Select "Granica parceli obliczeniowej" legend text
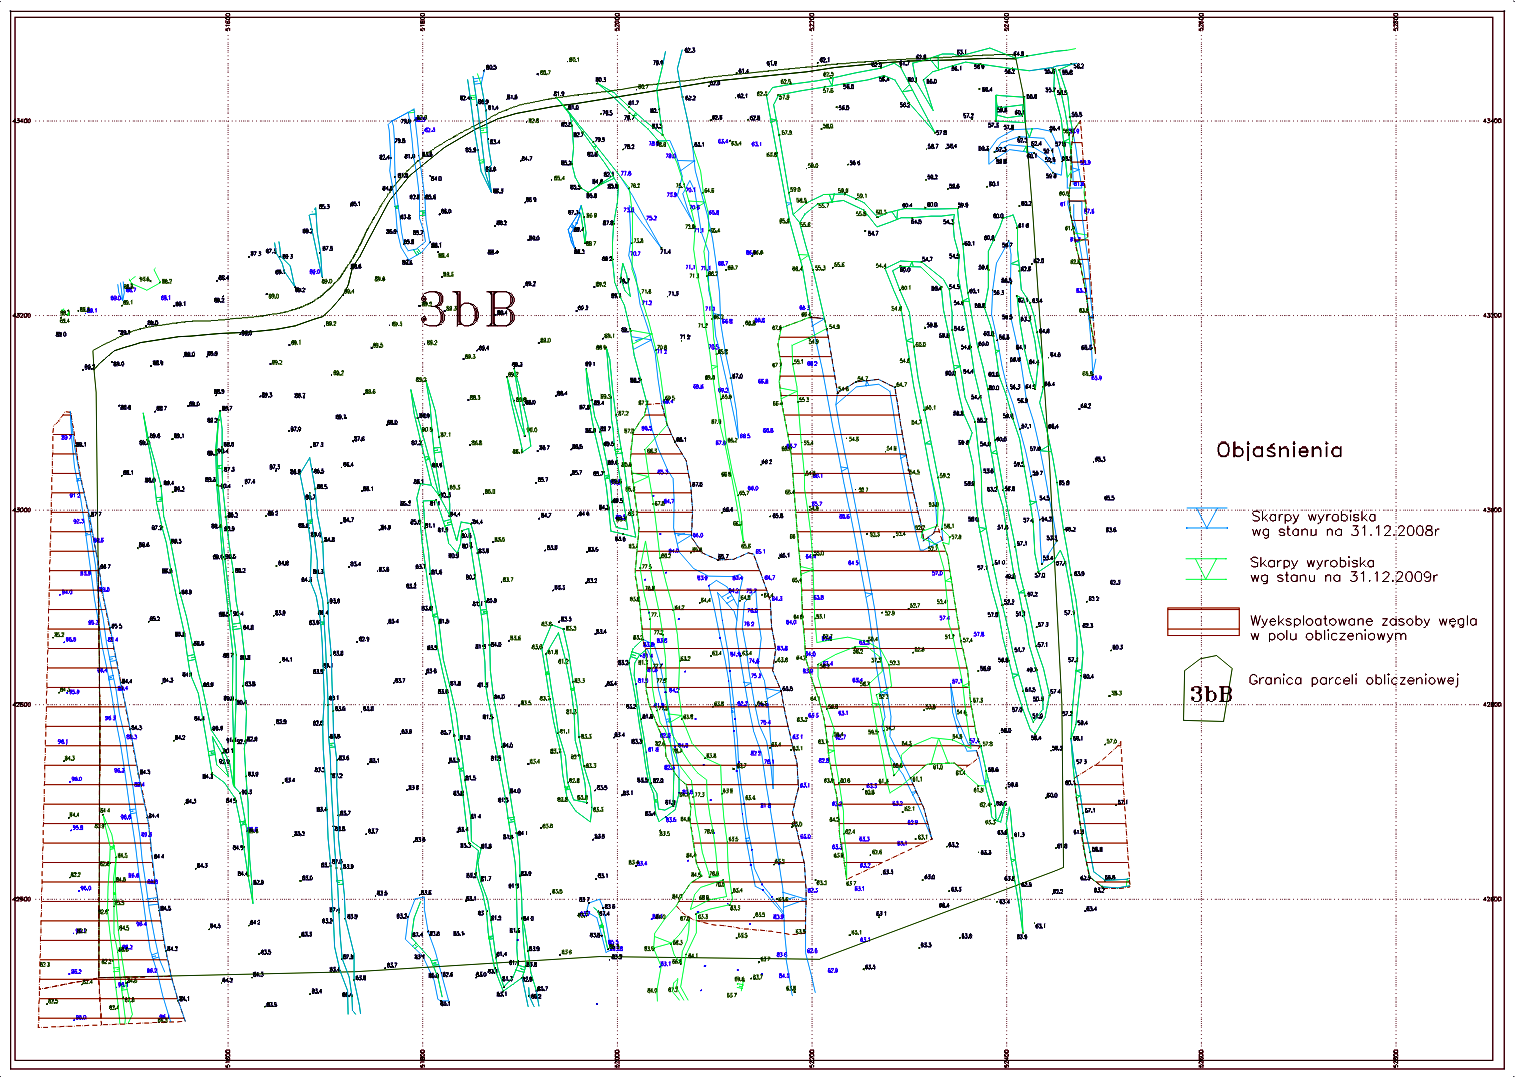The height and width of the screenshot is (1081, 1515). click(1353, 680)
